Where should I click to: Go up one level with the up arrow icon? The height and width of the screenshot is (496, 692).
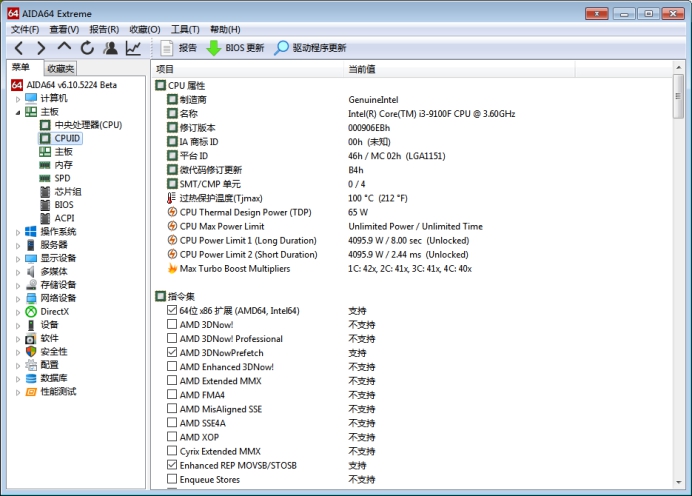pyautogui.click(x=64, y=47)
